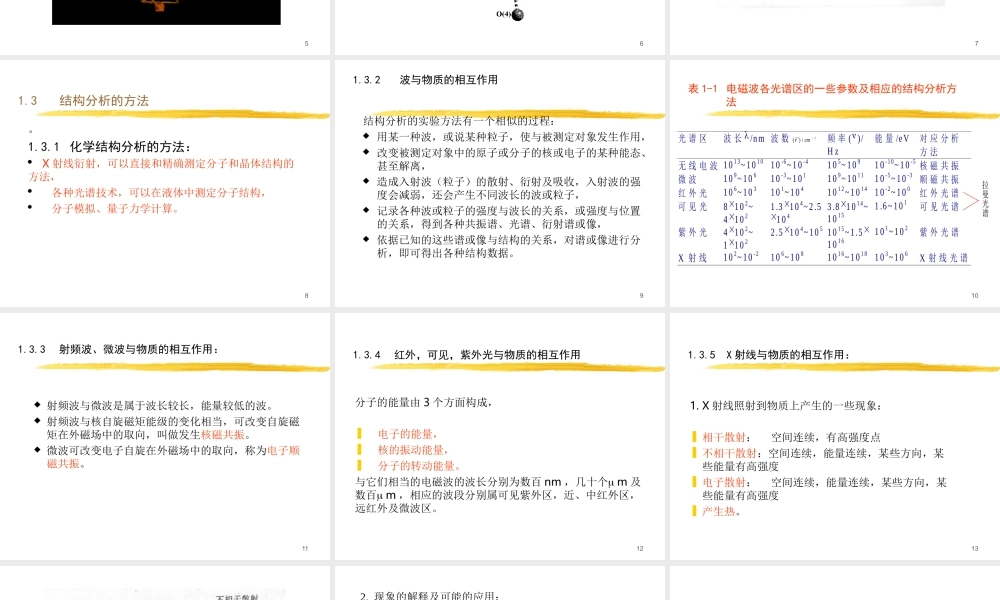The image size is (1000, 600).
Task: Click the bullet '各种光谱技术，可以在液体中测定分子结构'
Action: point(159,193)
